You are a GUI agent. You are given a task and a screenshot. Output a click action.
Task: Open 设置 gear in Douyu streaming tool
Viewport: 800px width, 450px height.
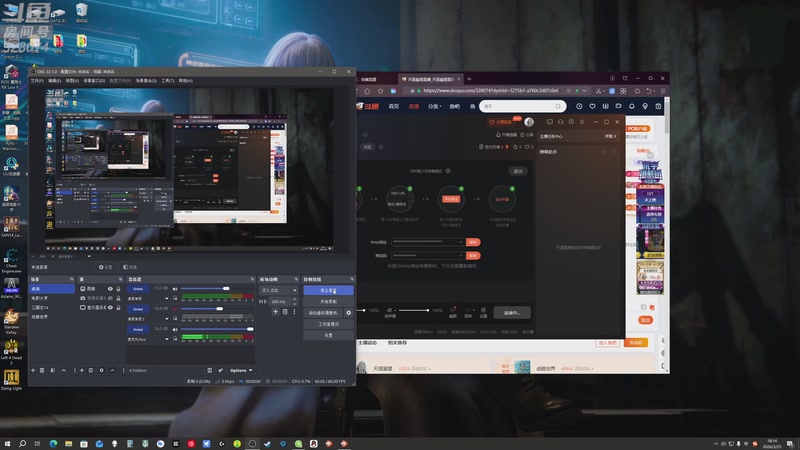[483, 312]
